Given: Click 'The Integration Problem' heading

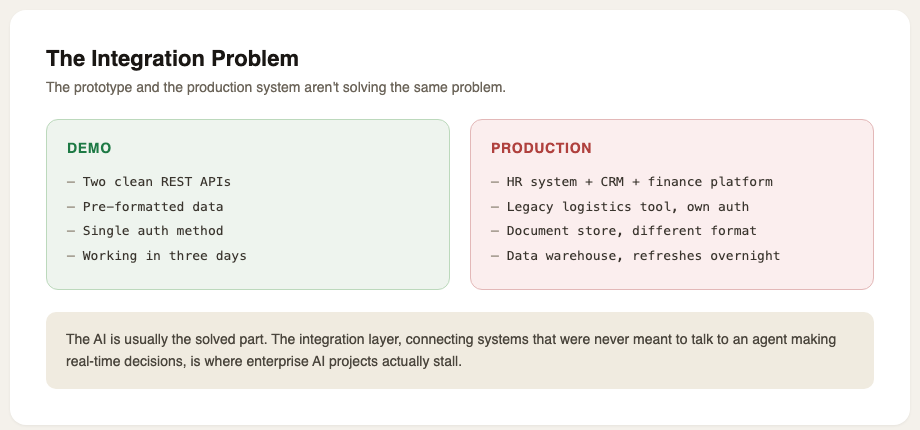Looking at the screenshot, I should click(x=172, y=59).
